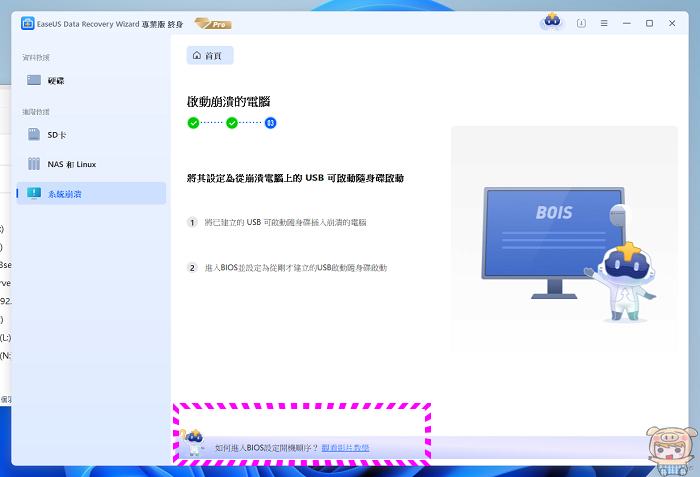
Task: Select SD卡 in the sidebar
Action: 55,134
